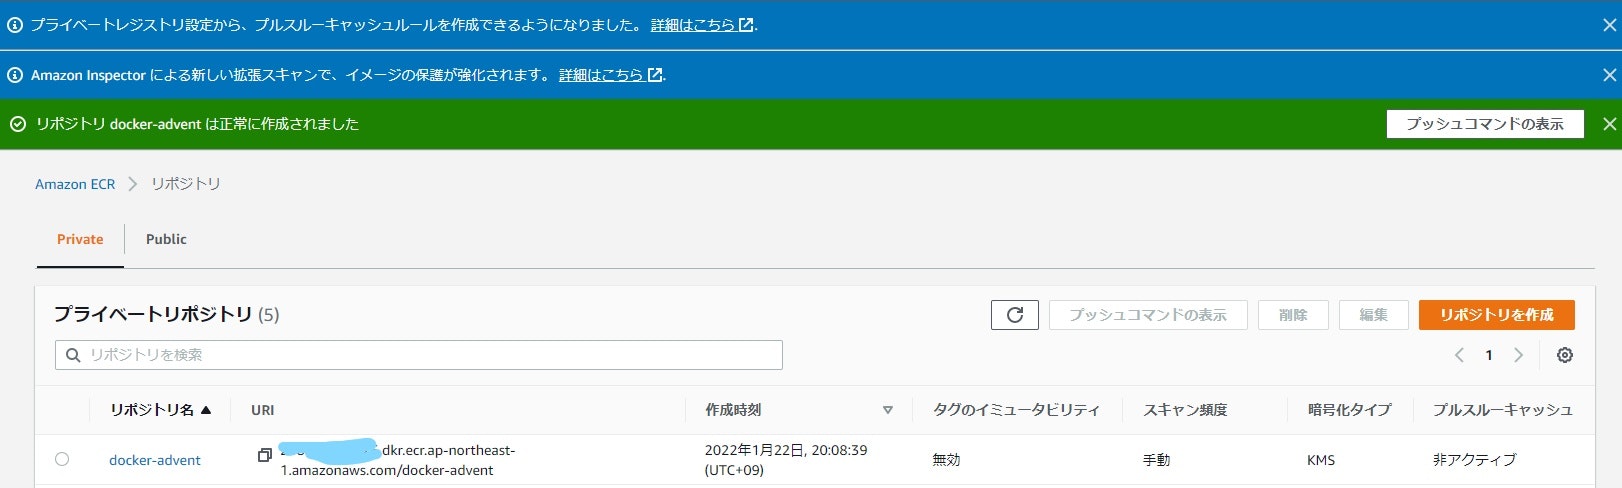The width and height of the screenshot is (1622, 488).
Task: Select the docker-advent repository radio button
Action: (62, 459)
